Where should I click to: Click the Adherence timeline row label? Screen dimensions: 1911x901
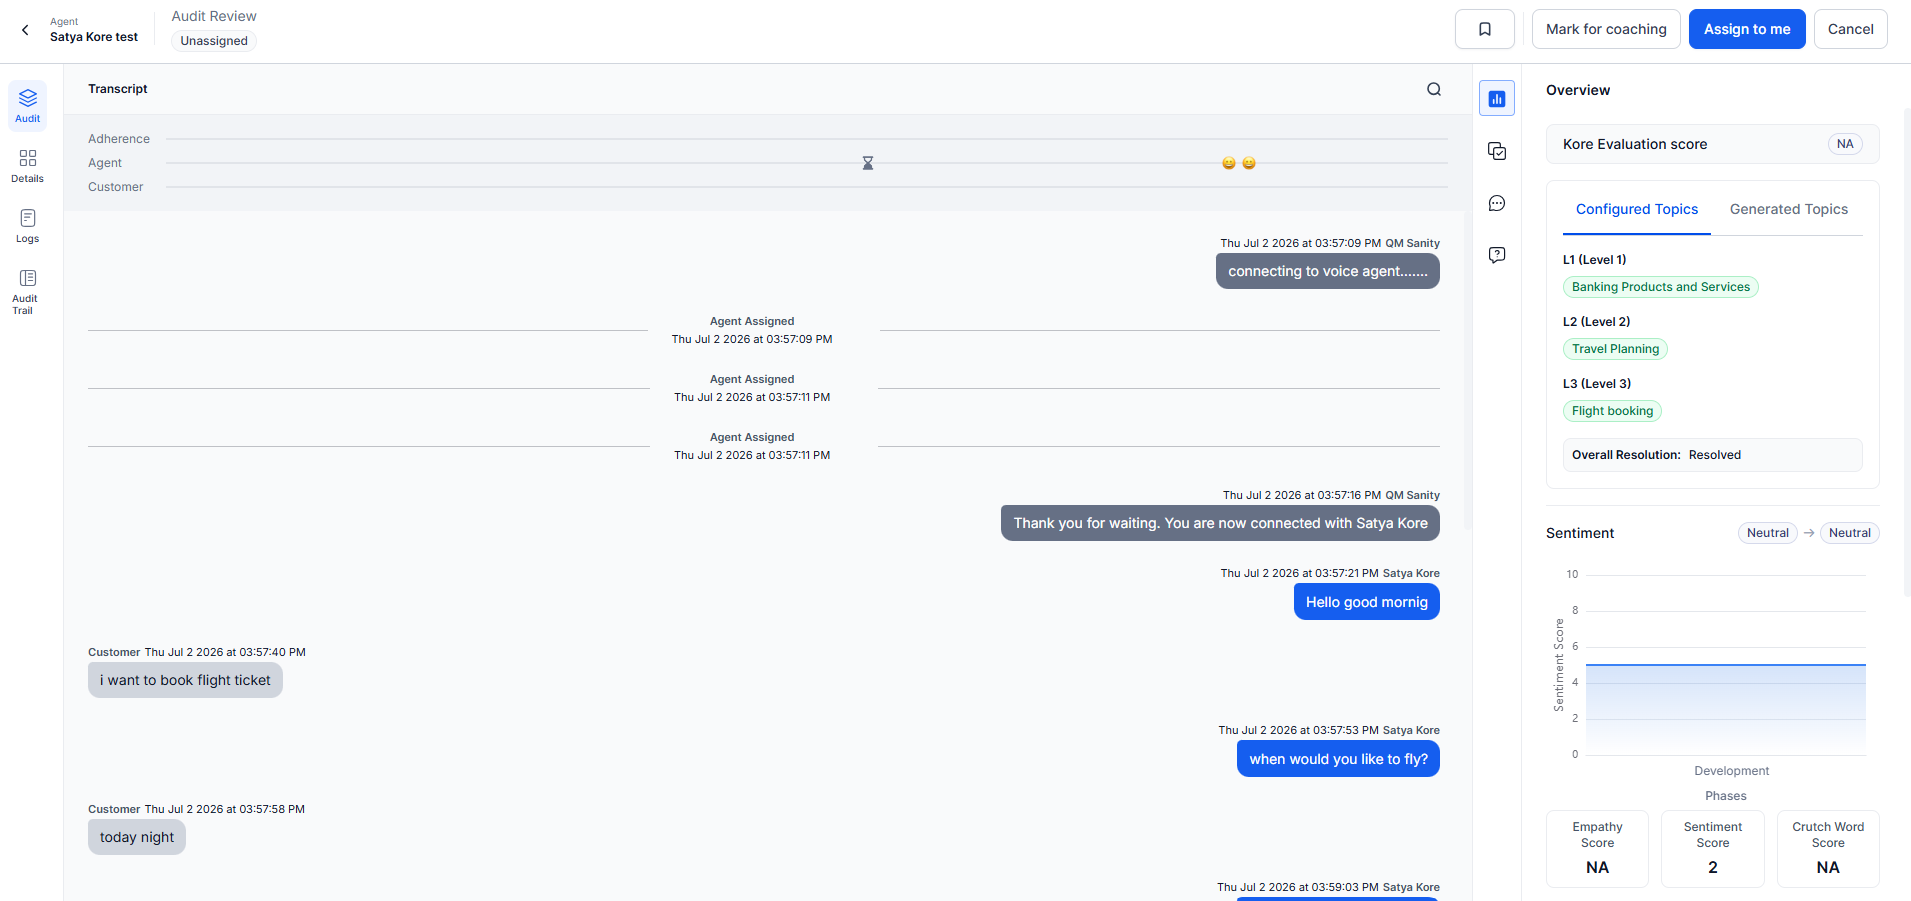point(119,139)
